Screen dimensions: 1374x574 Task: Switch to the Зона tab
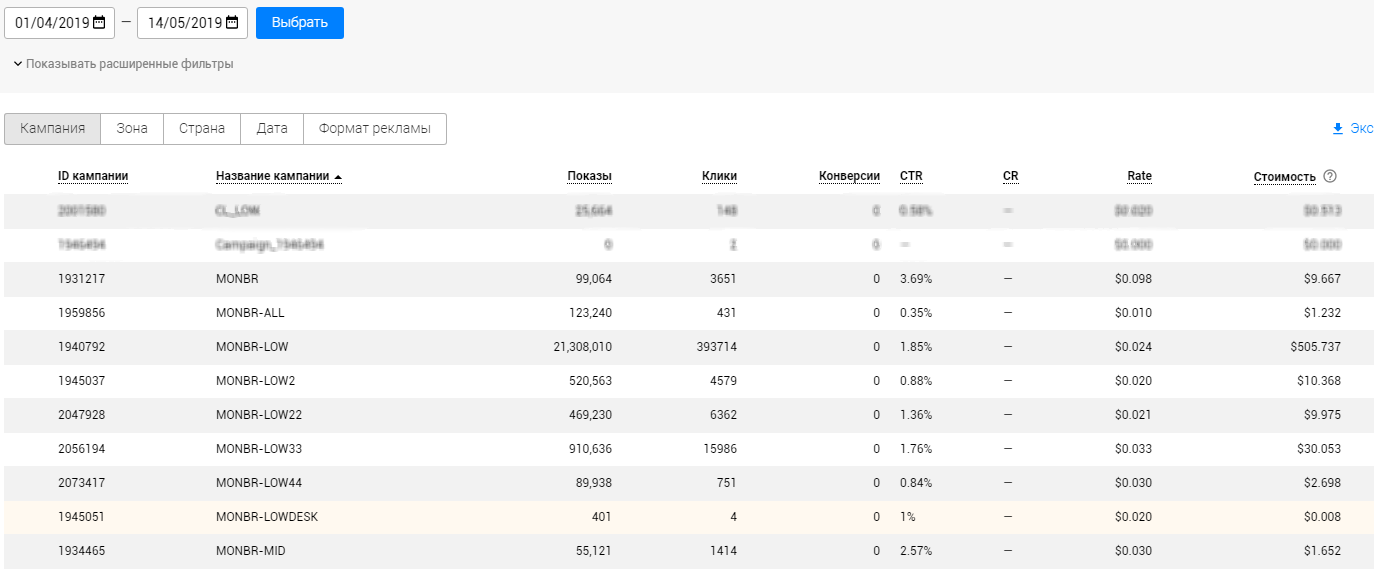click(x=132, y=129)
